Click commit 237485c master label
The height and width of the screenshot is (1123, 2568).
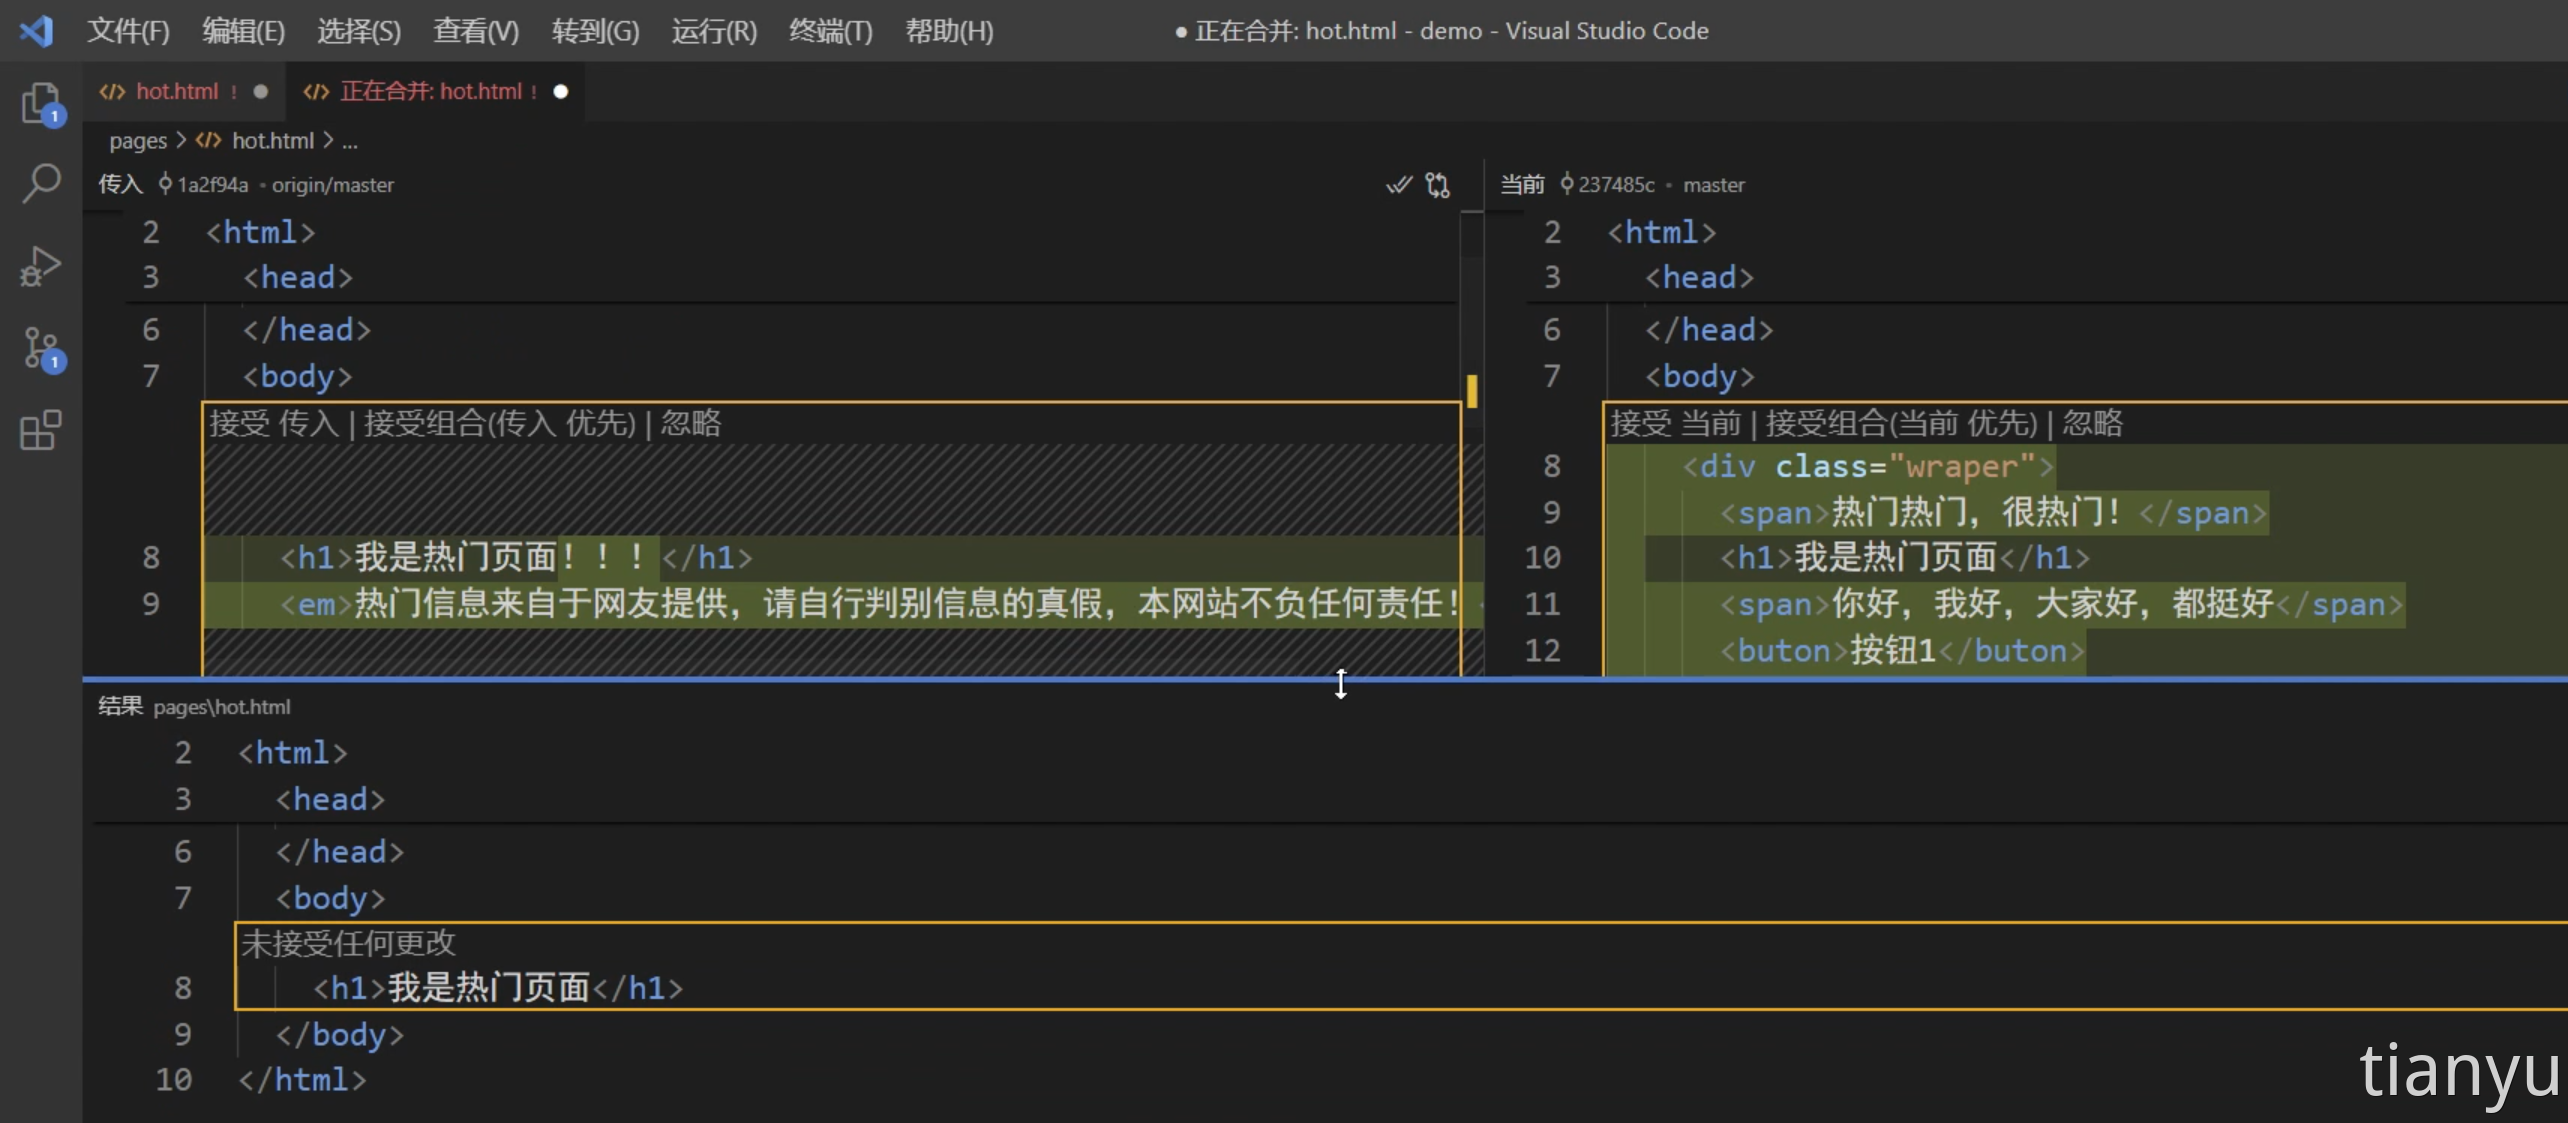point(1653,185)
